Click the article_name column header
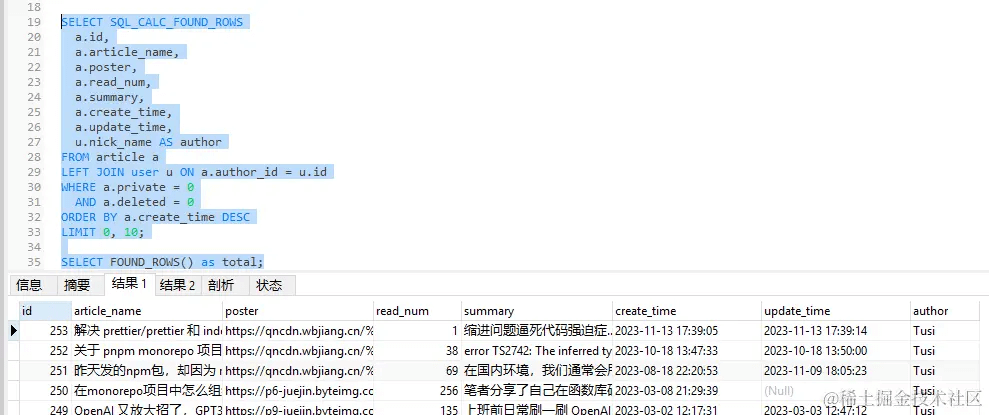The image size is (989, 415). 147,311
